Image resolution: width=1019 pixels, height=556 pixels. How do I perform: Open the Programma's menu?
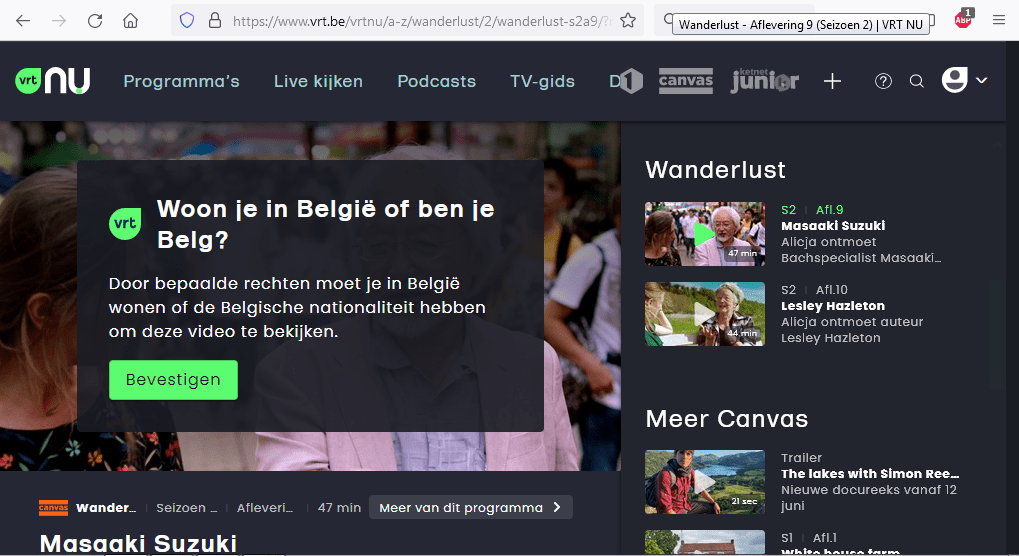181,81
